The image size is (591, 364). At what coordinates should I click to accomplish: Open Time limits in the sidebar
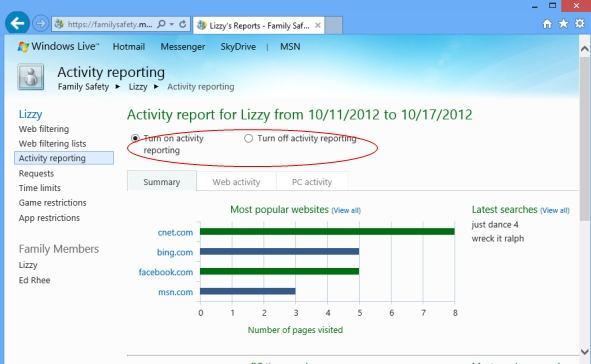[40, 188]
